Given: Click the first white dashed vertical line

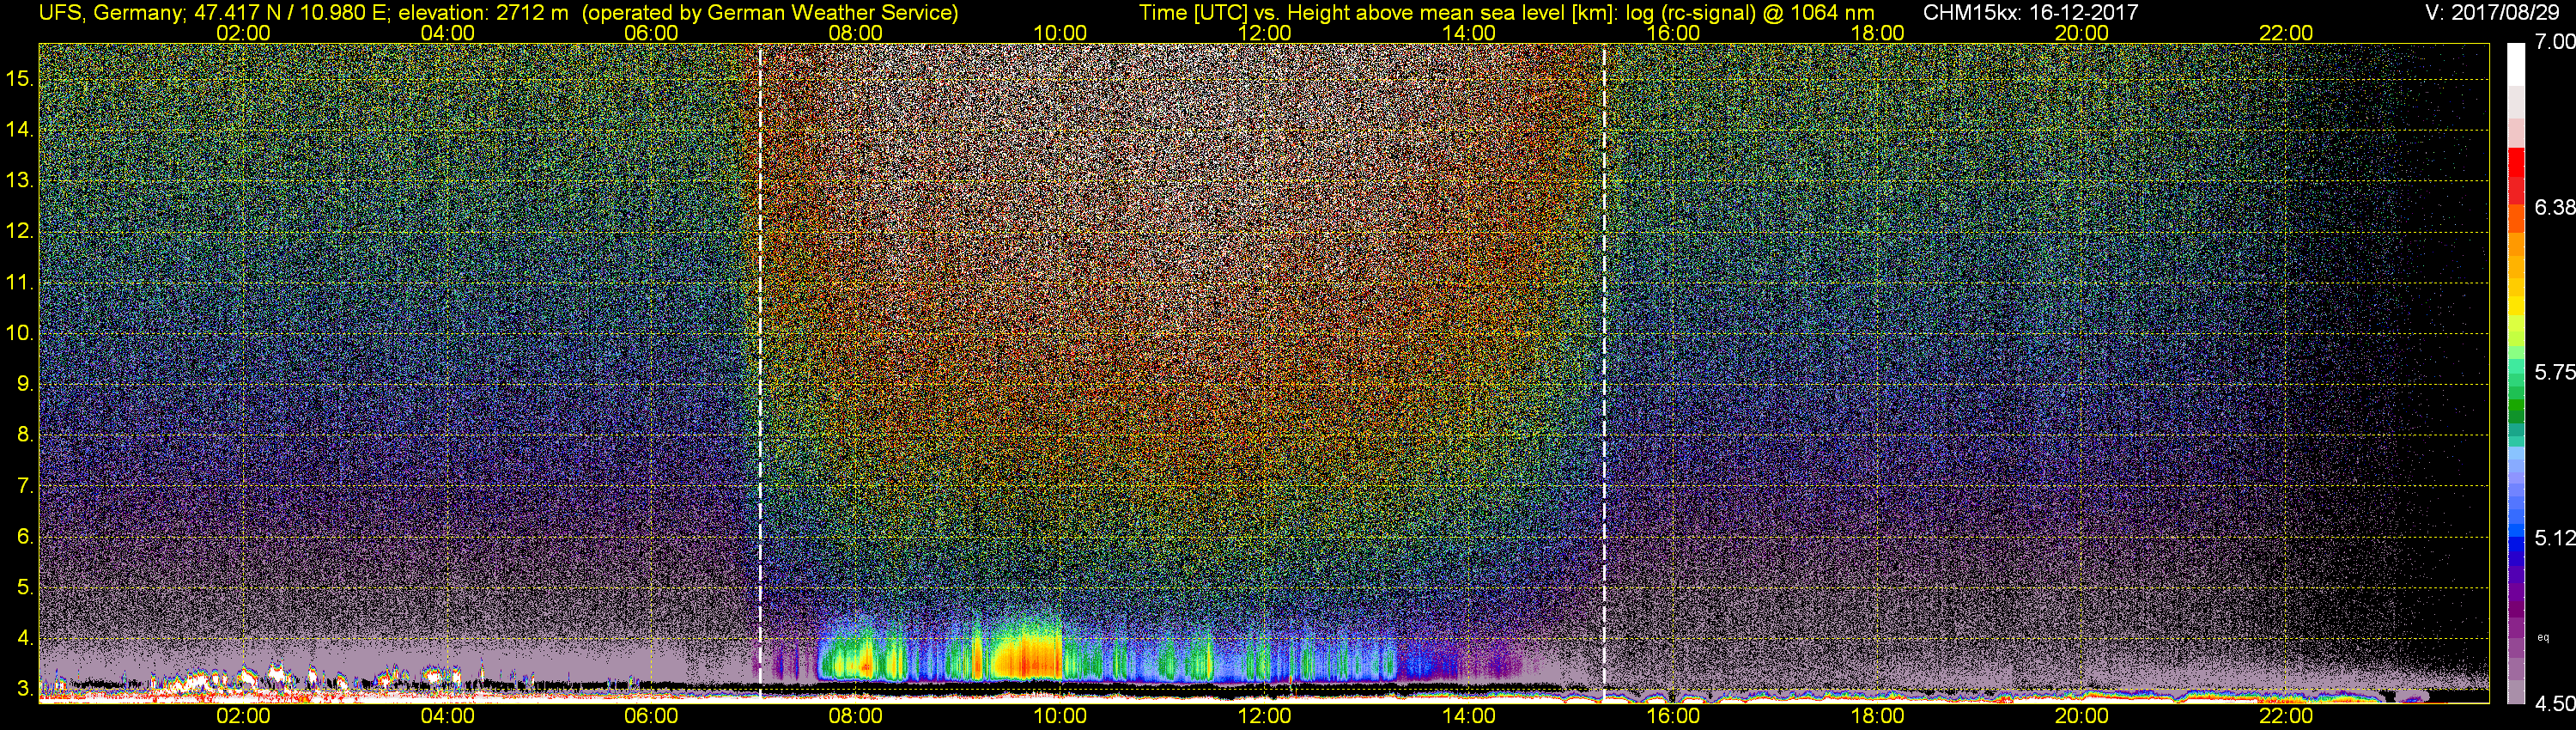Looking at the screenshot, I should click(x=761, y=372).
